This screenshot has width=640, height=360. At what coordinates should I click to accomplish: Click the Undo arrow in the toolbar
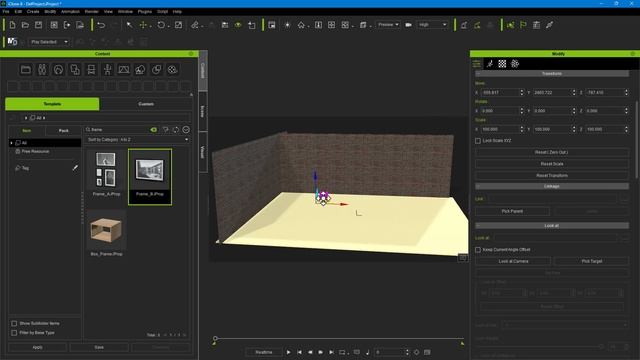pos(101,25)
